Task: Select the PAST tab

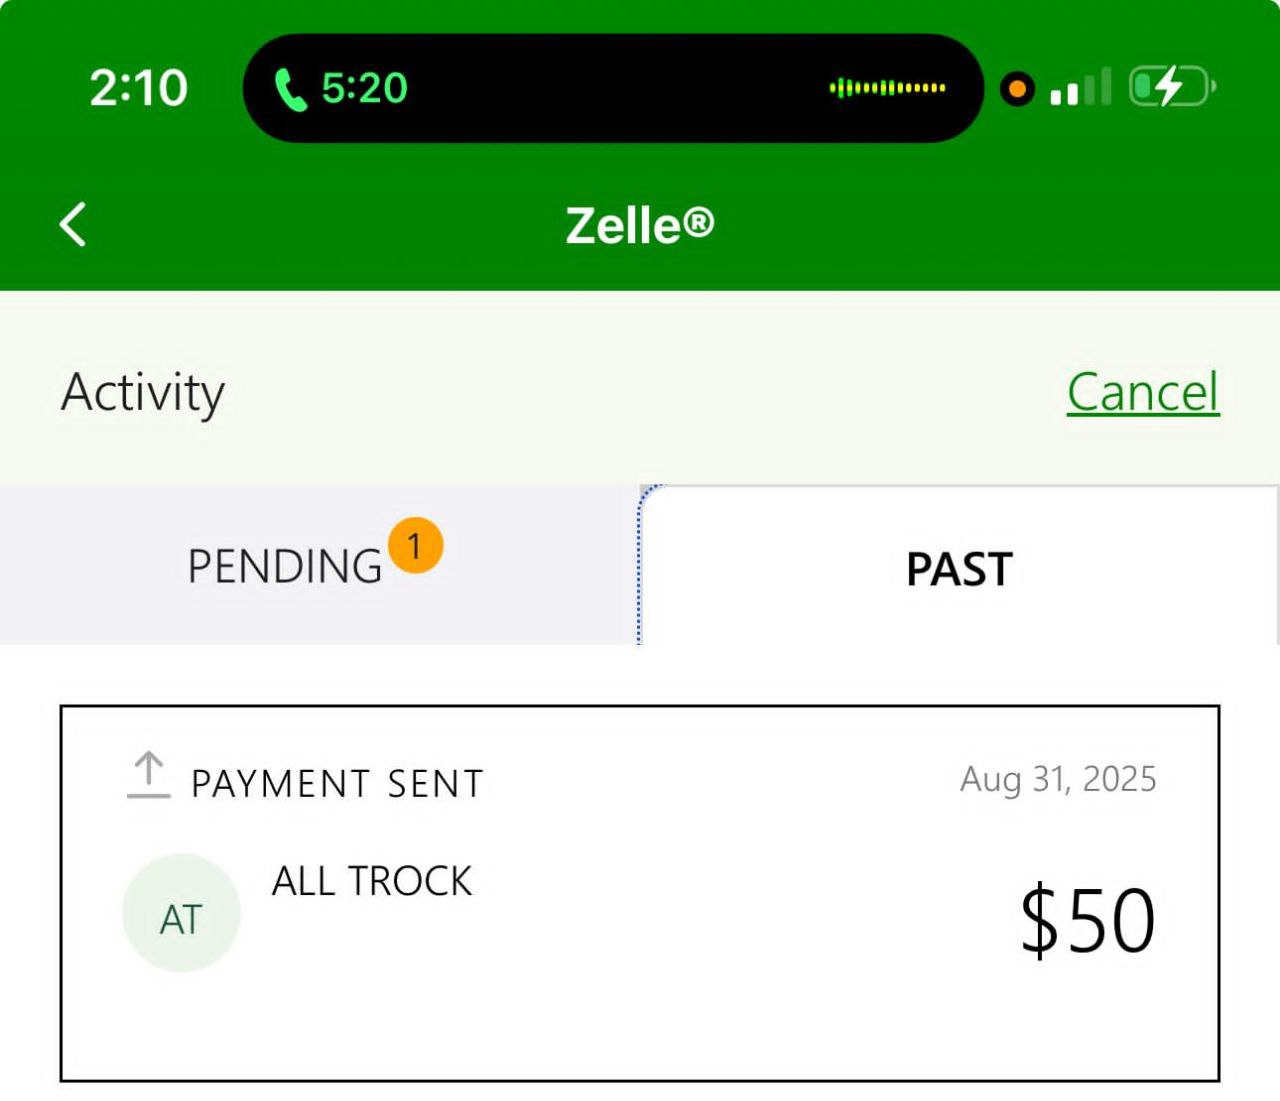Action: (959, 569)
